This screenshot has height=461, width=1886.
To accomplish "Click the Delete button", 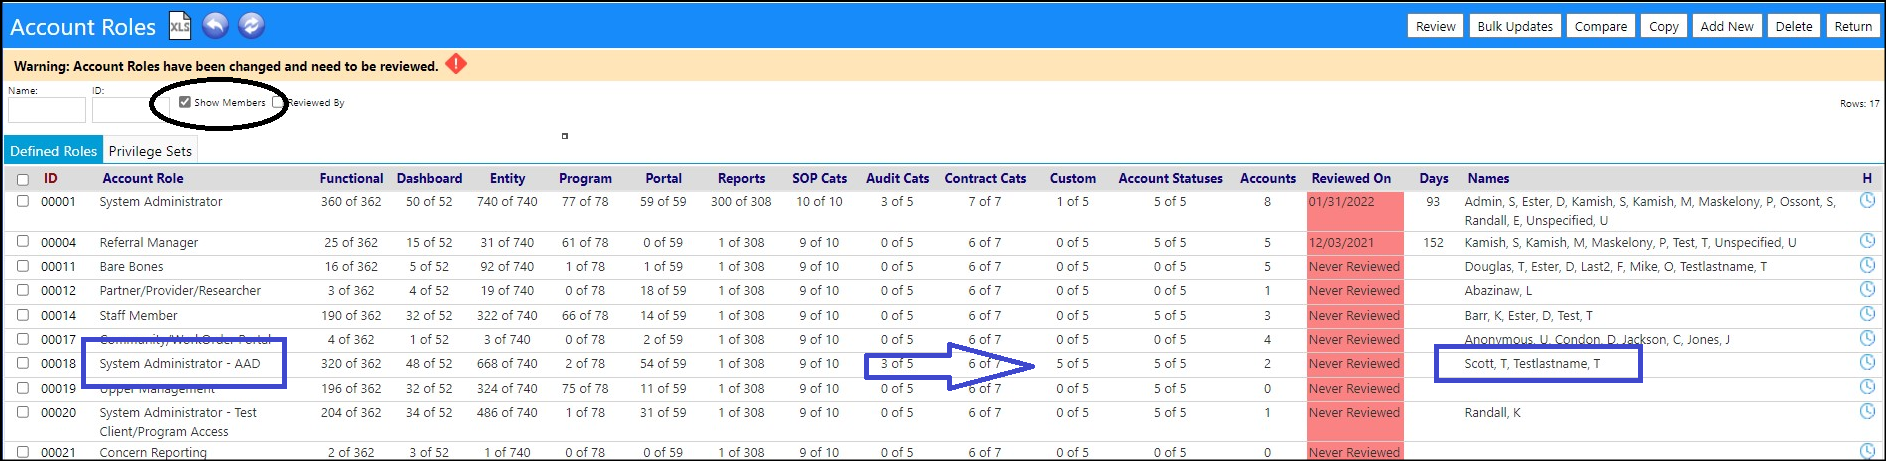I will point(1793,27).
